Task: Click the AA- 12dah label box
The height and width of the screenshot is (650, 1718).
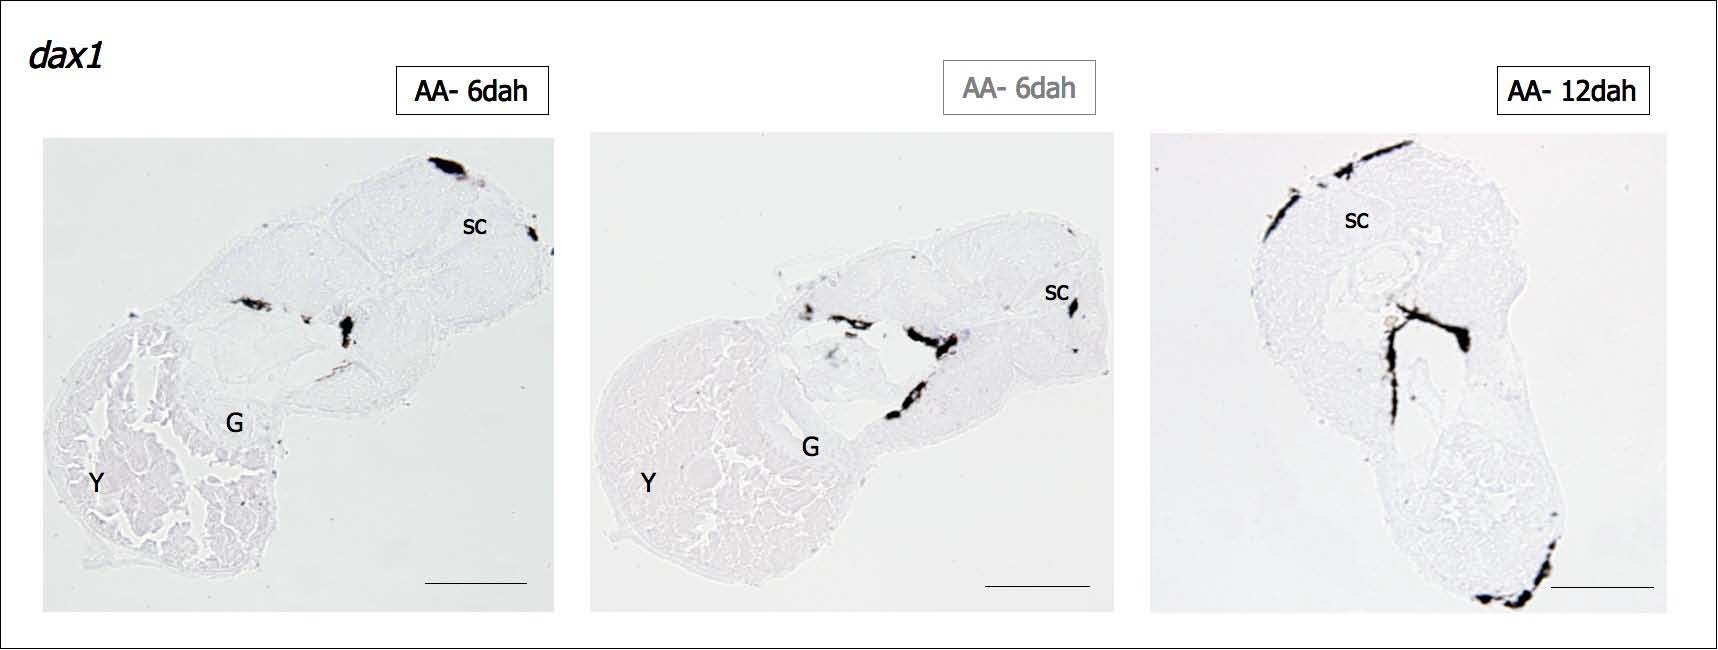Action: (1572, 91)
